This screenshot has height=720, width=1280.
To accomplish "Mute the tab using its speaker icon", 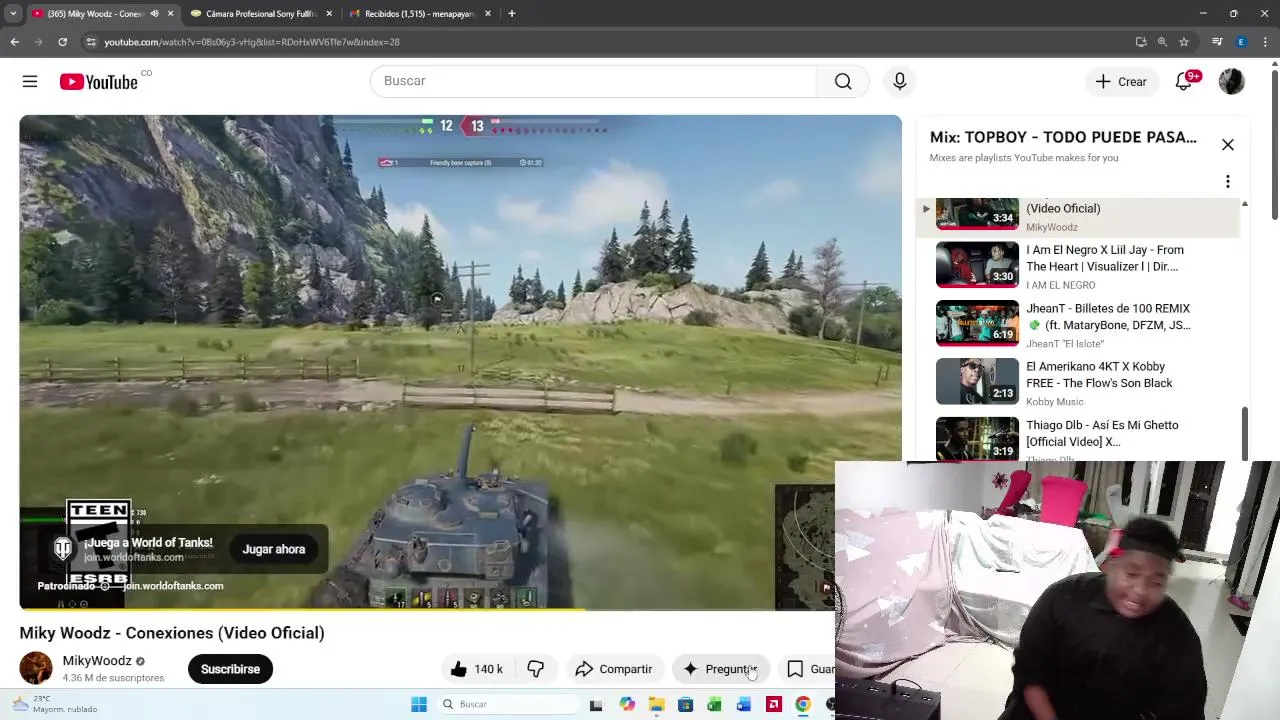I will coord(154,14).
